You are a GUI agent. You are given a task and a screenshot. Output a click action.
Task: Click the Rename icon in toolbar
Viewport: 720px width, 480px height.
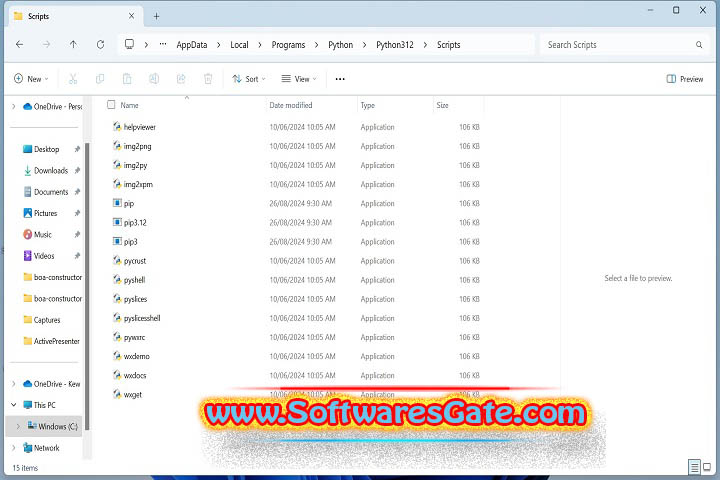[154, 79]
